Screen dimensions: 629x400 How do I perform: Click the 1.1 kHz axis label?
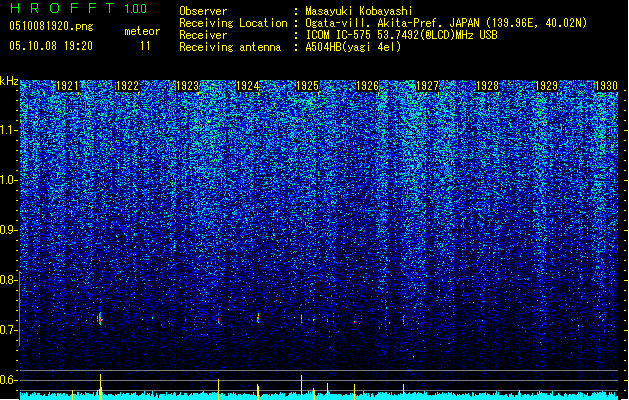[x=8, y=130]
